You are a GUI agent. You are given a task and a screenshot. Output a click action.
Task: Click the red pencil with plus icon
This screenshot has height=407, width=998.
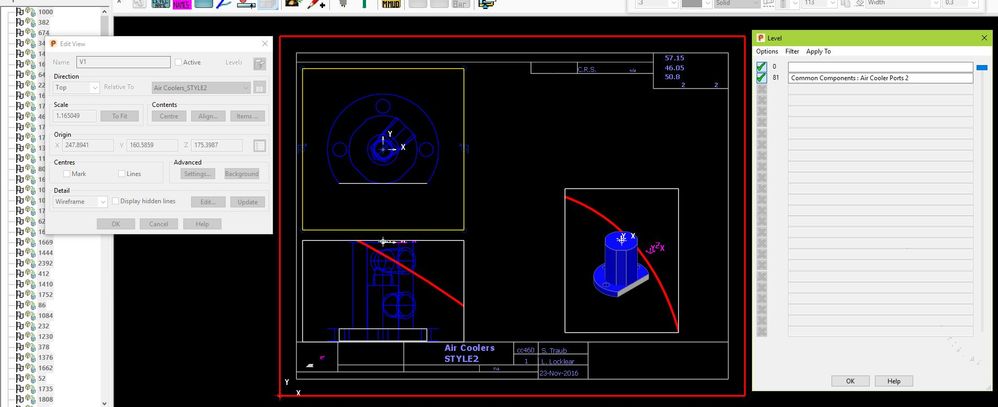[x=316, y=4]
